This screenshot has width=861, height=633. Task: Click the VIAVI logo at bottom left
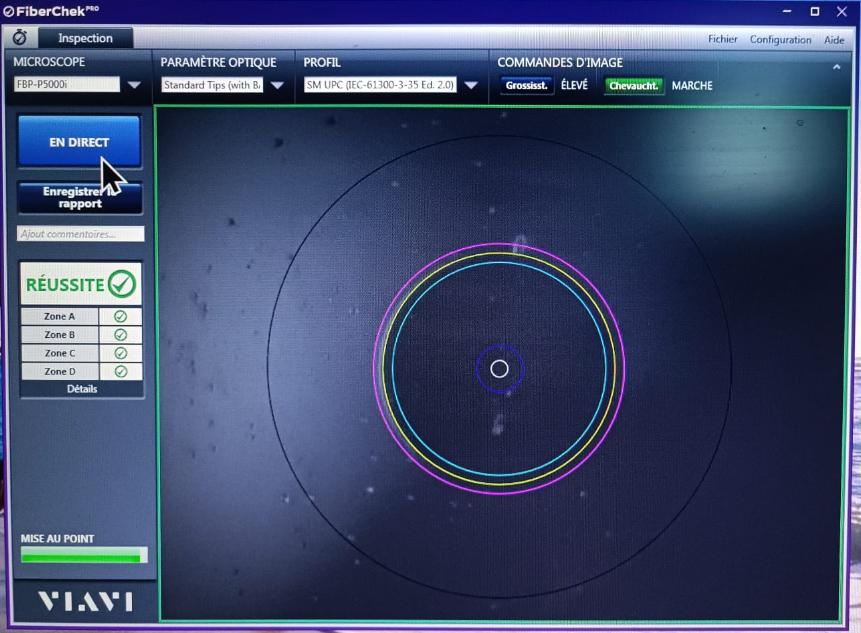(x=84, y=601)
